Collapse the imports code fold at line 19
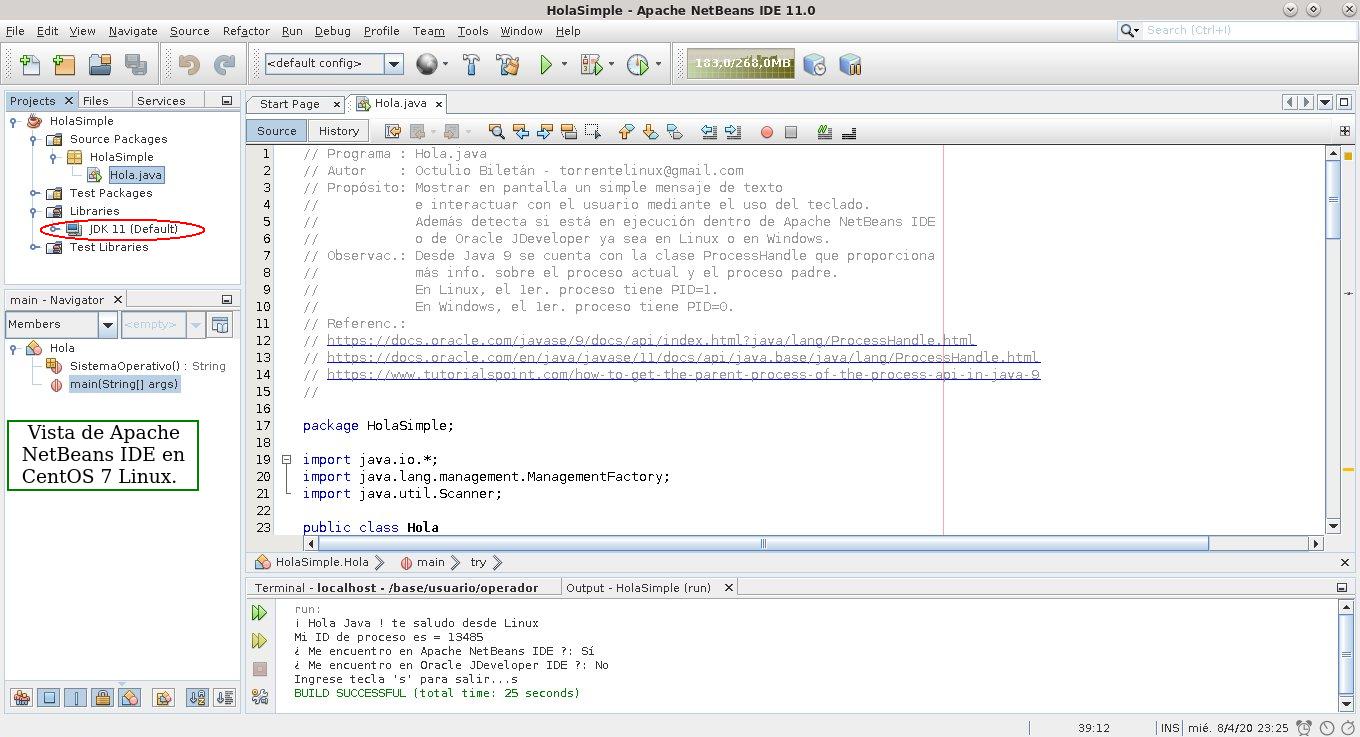 (x=286, y=460)
